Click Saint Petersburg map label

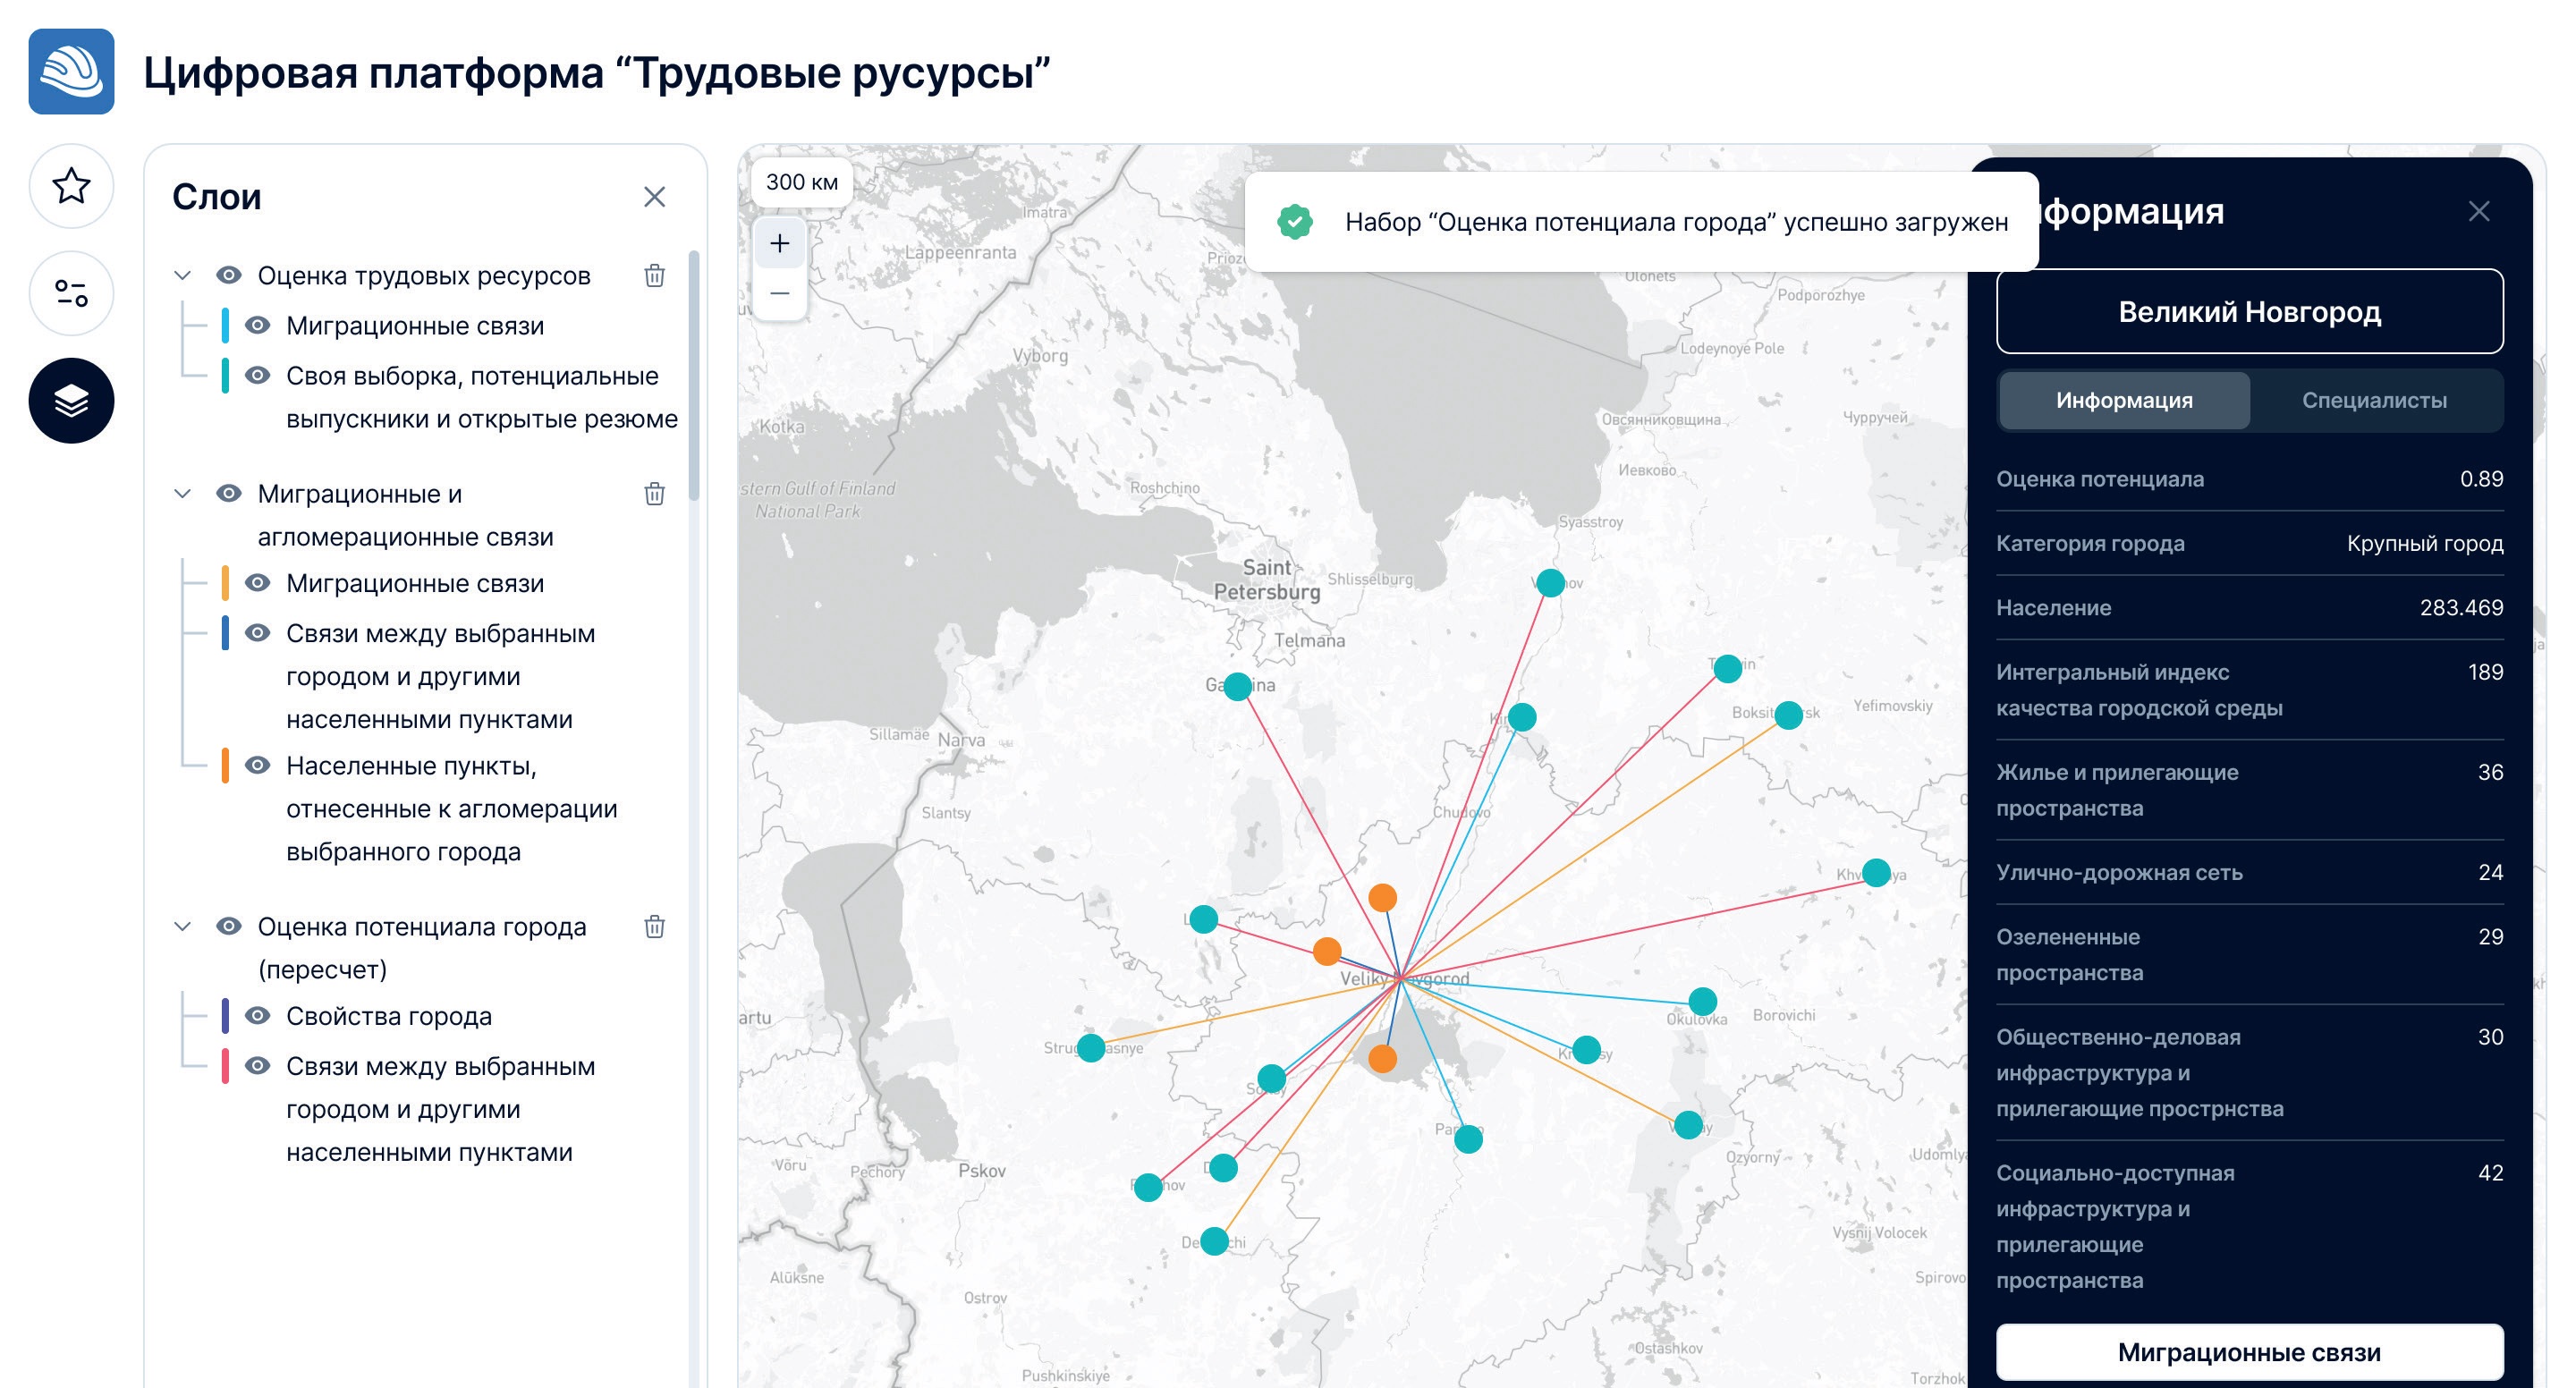[x=1267, y=580]
